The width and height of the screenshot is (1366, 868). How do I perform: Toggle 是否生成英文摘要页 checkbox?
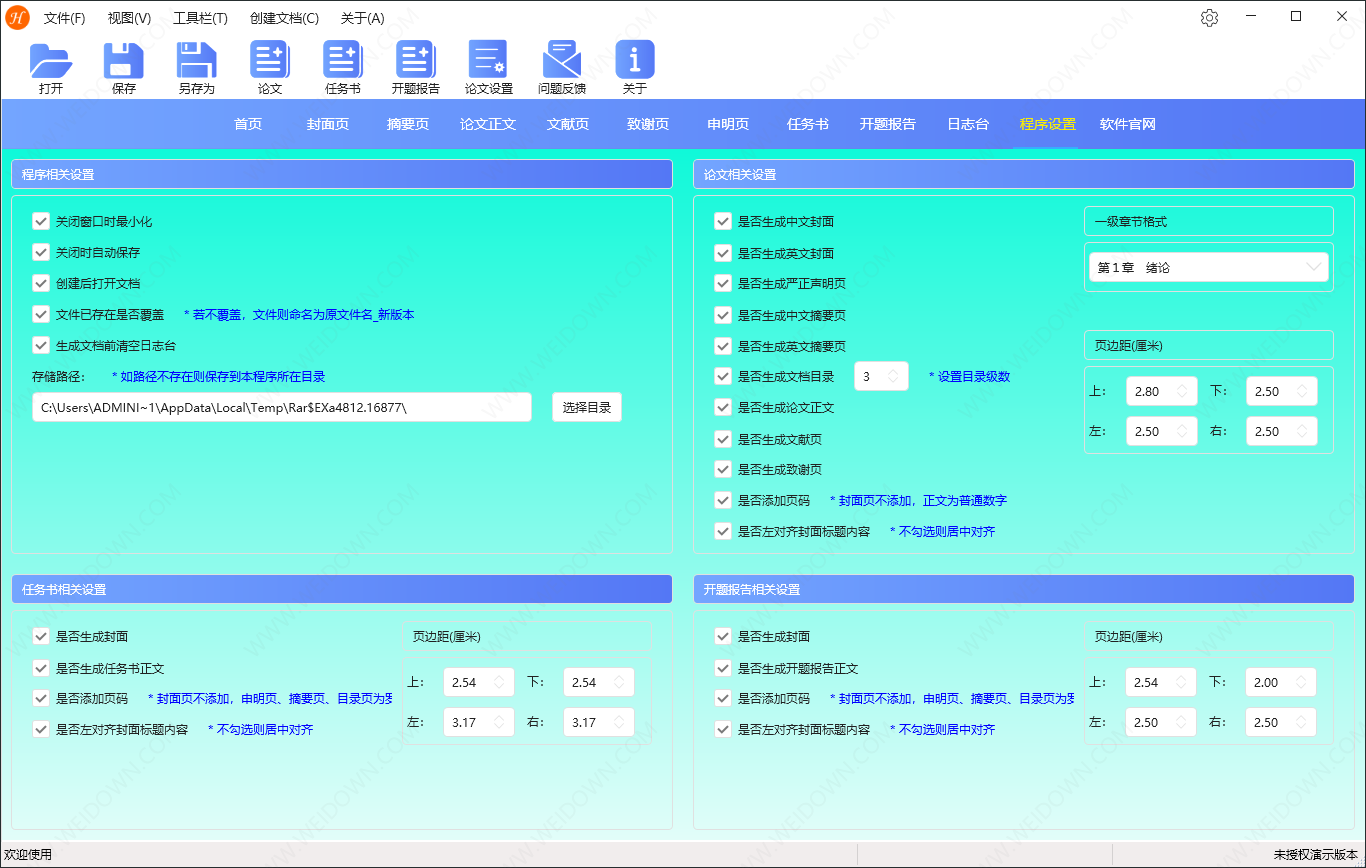click(x=723, y=346)
